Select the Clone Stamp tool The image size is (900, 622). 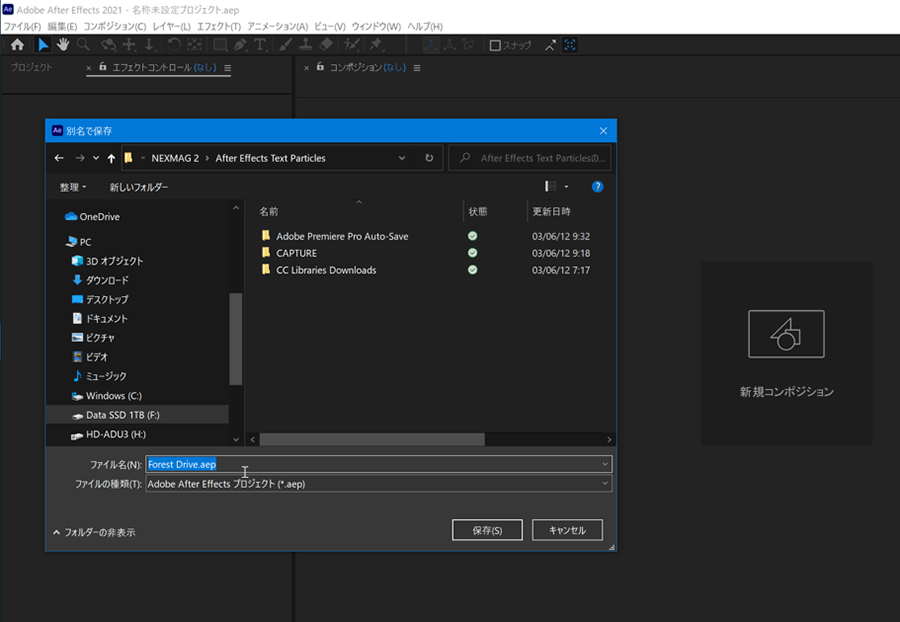(306, 45)
